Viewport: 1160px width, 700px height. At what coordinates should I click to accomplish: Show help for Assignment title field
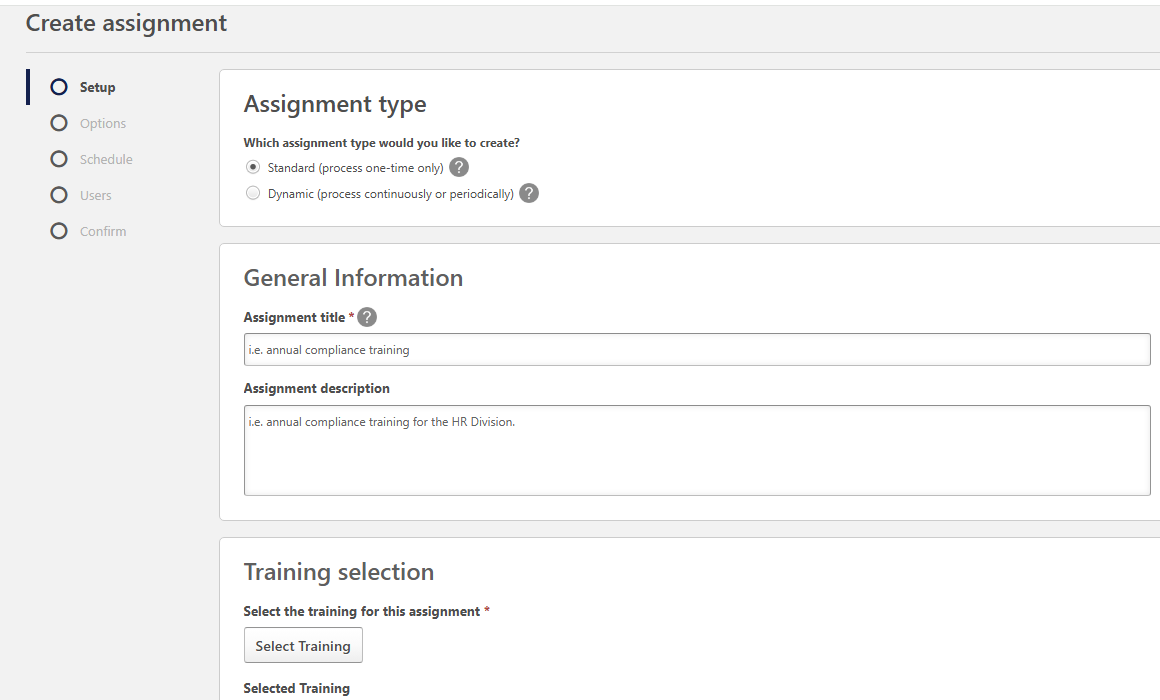[x=367, y=317]
